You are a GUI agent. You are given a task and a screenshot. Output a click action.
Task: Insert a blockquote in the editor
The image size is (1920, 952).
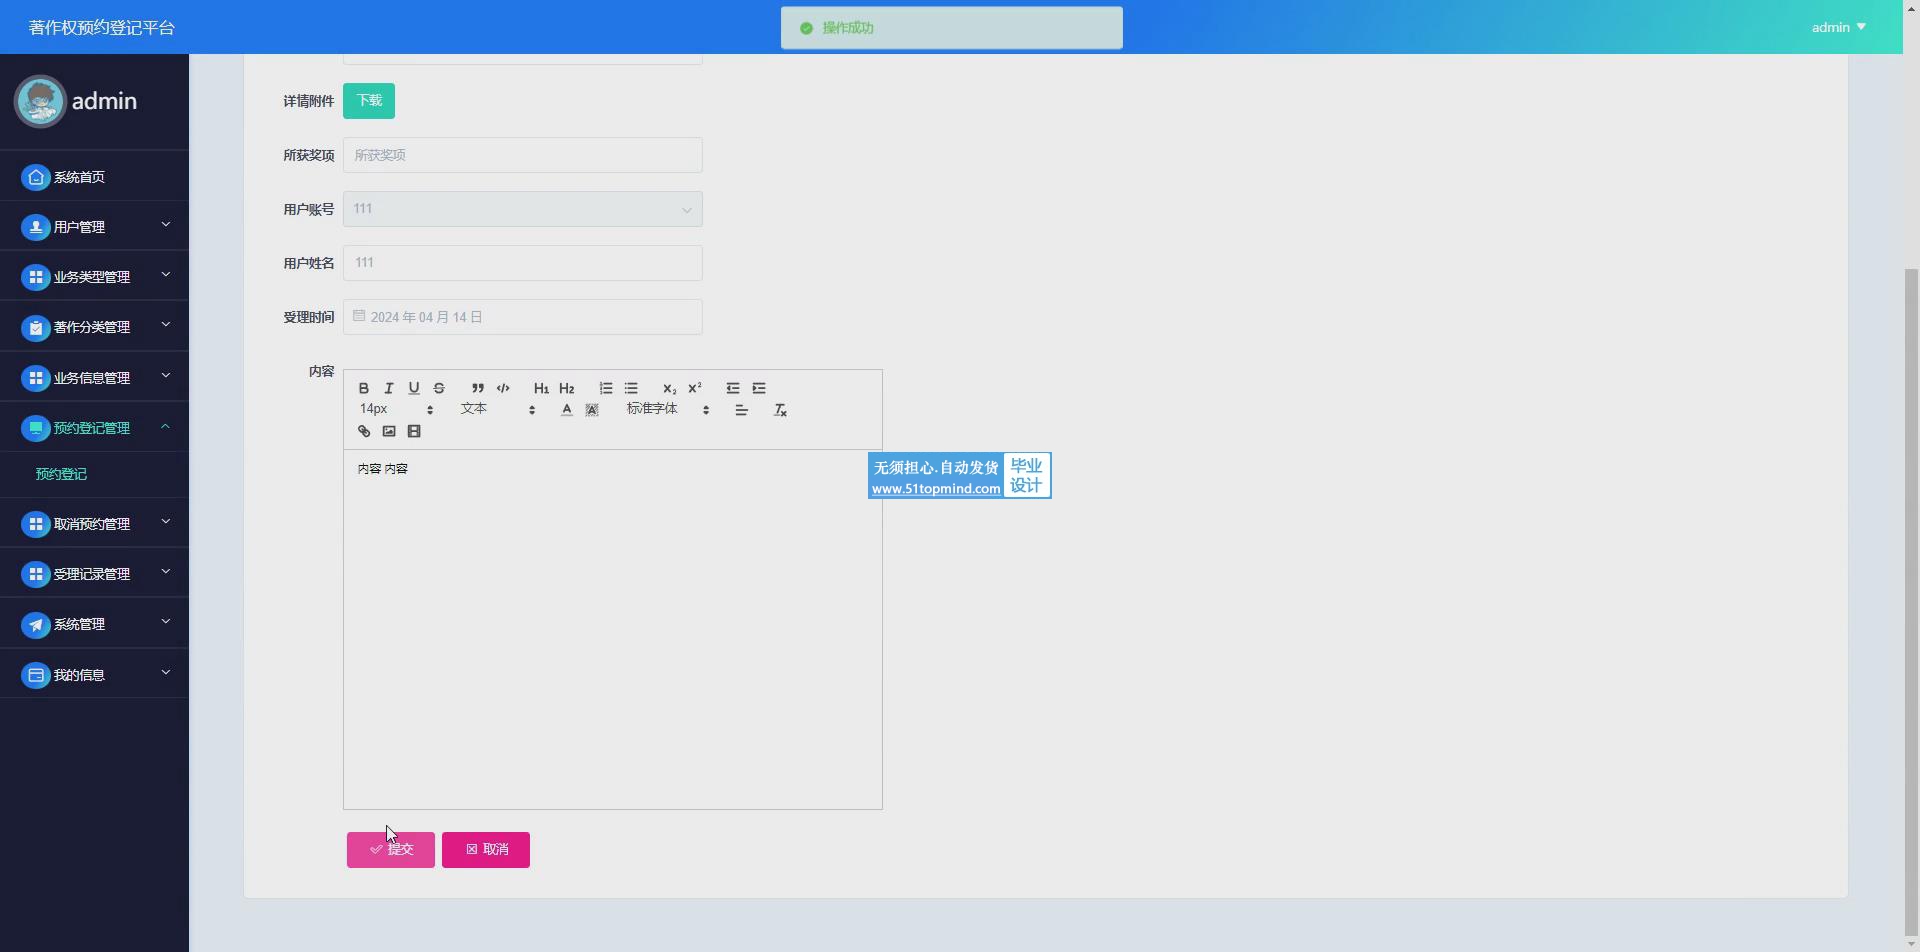pos(478,388)
